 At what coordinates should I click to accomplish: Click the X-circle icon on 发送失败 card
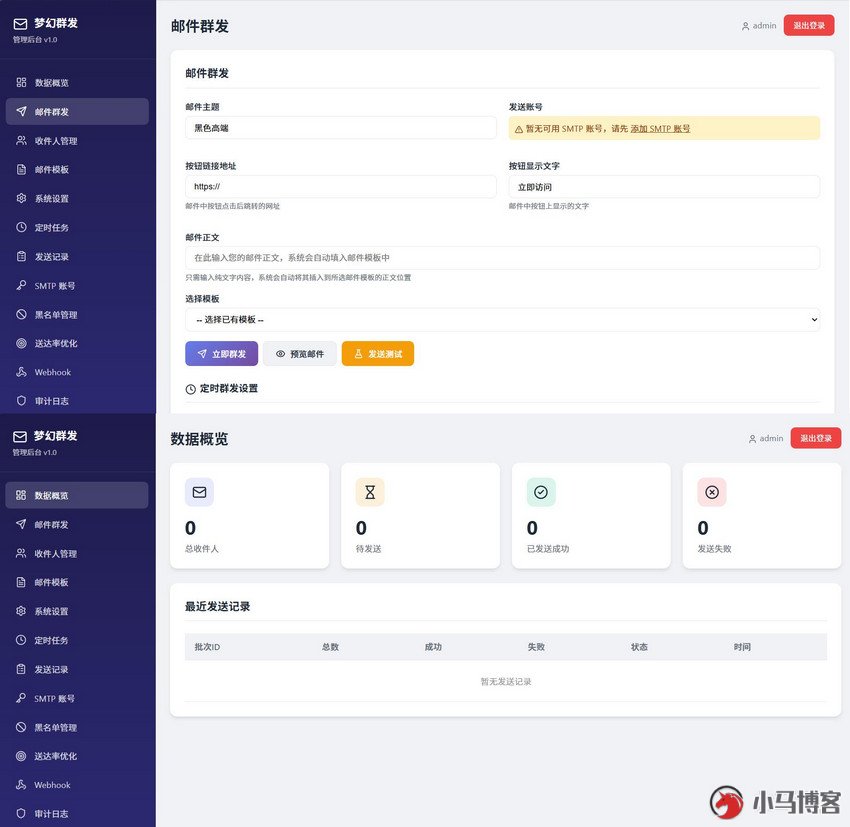tap(712, 492)
